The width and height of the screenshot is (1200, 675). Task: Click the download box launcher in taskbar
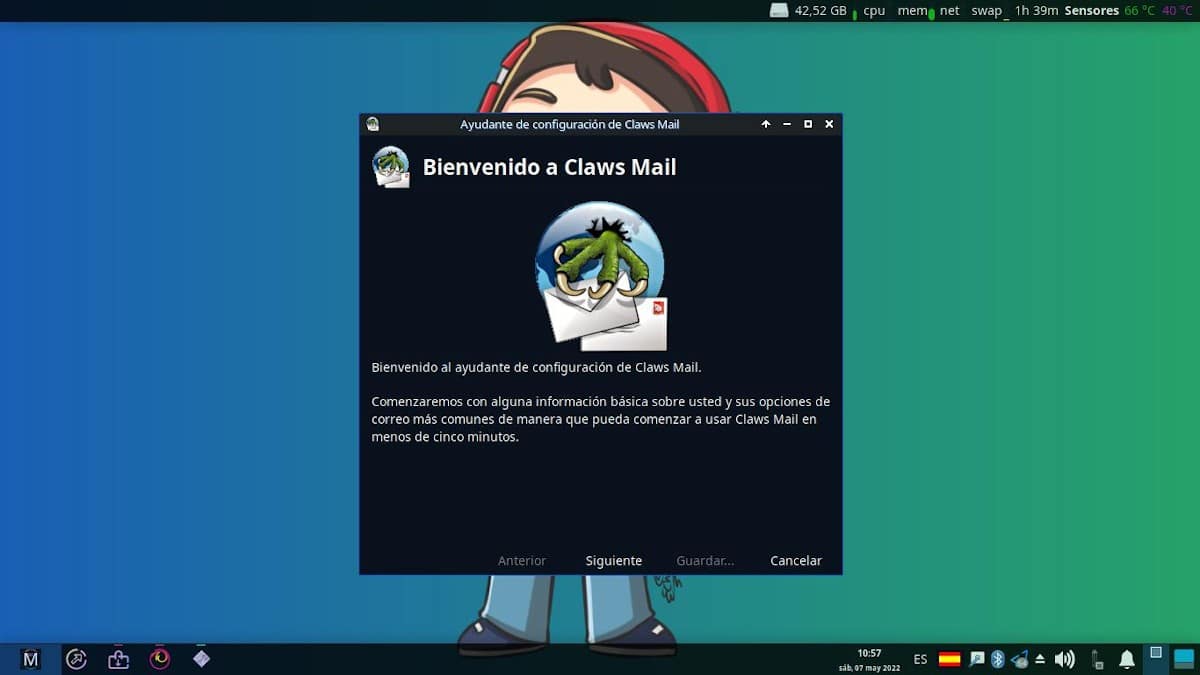click(118, 659)
